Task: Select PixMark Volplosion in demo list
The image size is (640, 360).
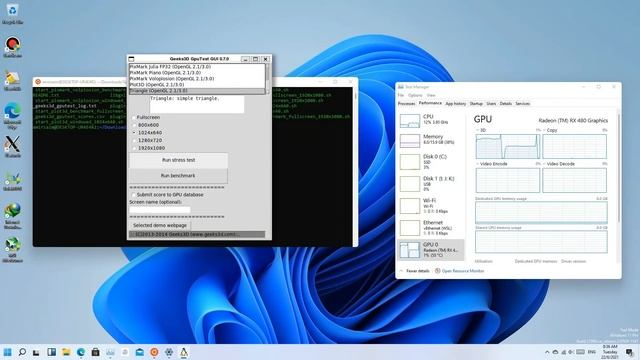Action: (x=197, y=79)
